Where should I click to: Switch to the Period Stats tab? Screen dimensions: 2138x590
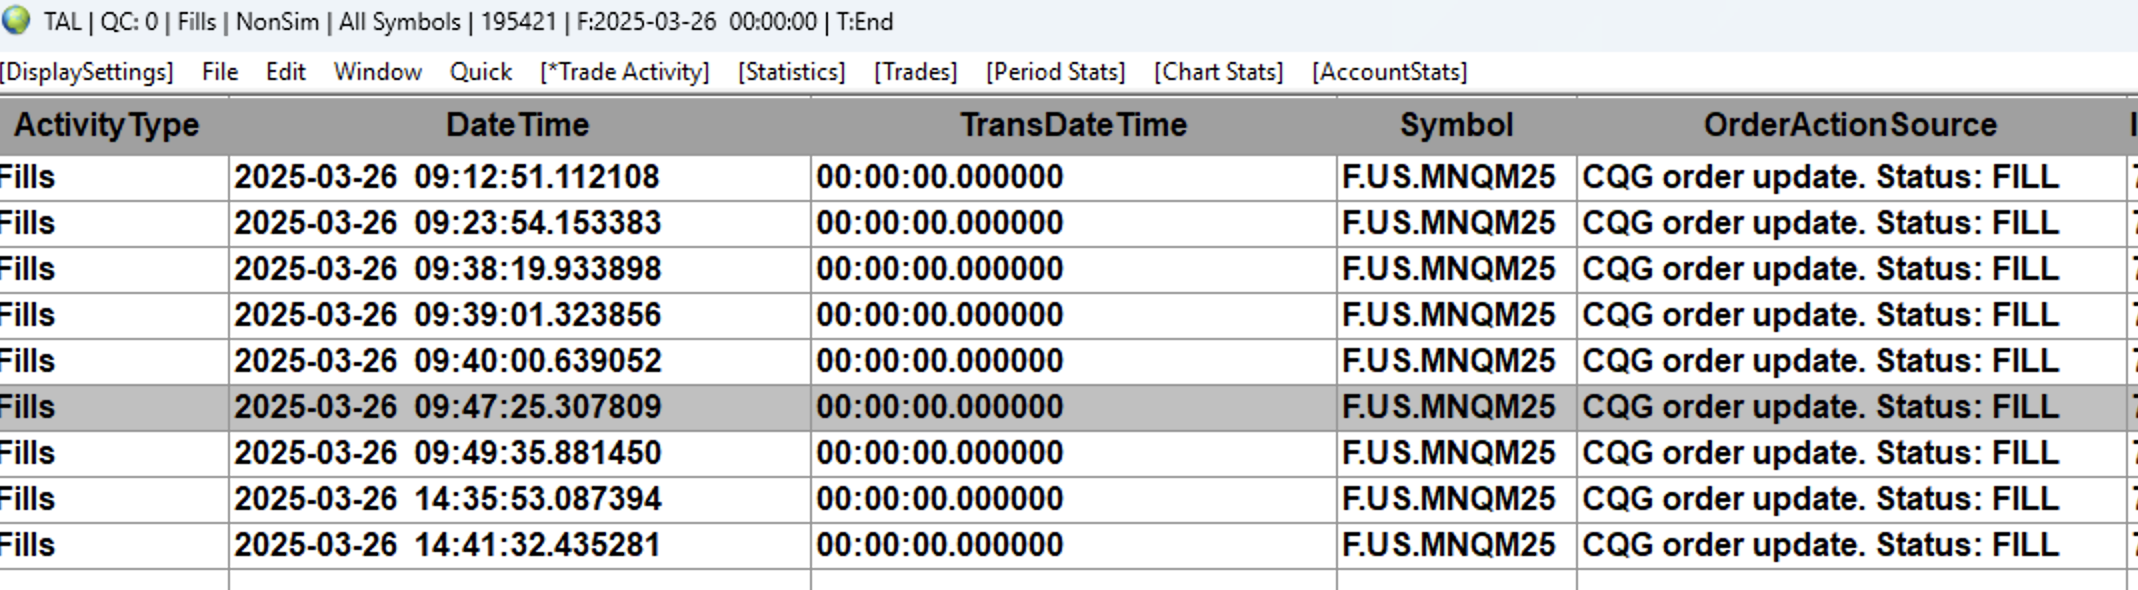[x=1056, y=72]
